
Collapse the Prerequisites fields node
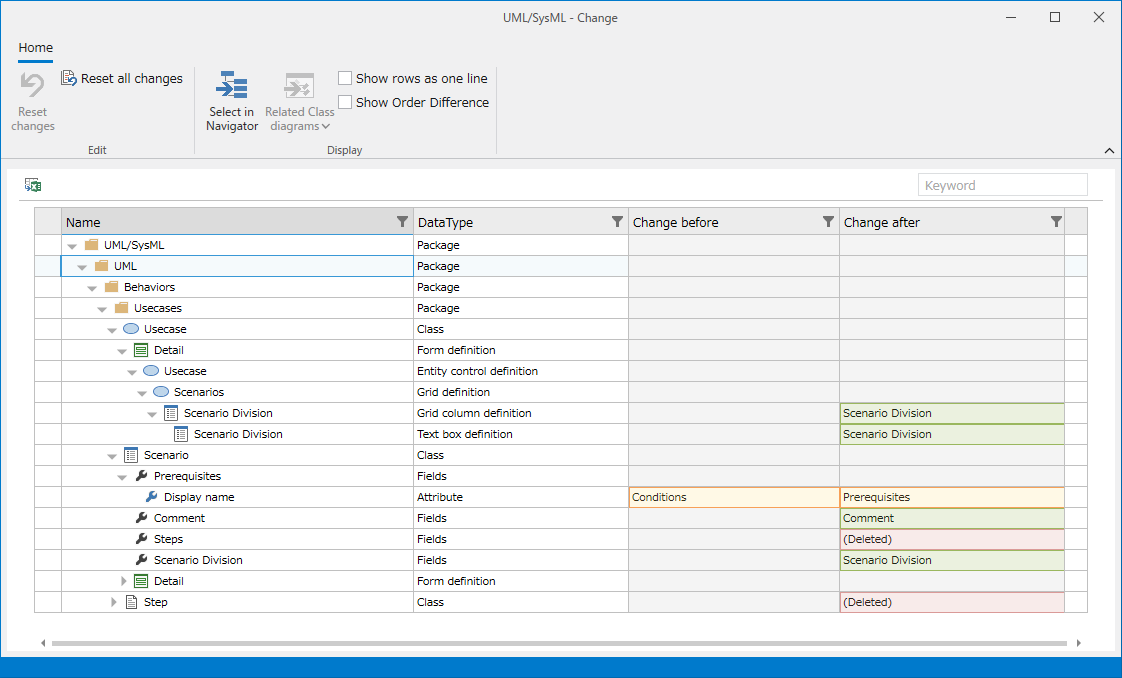(x=122, y=477)
